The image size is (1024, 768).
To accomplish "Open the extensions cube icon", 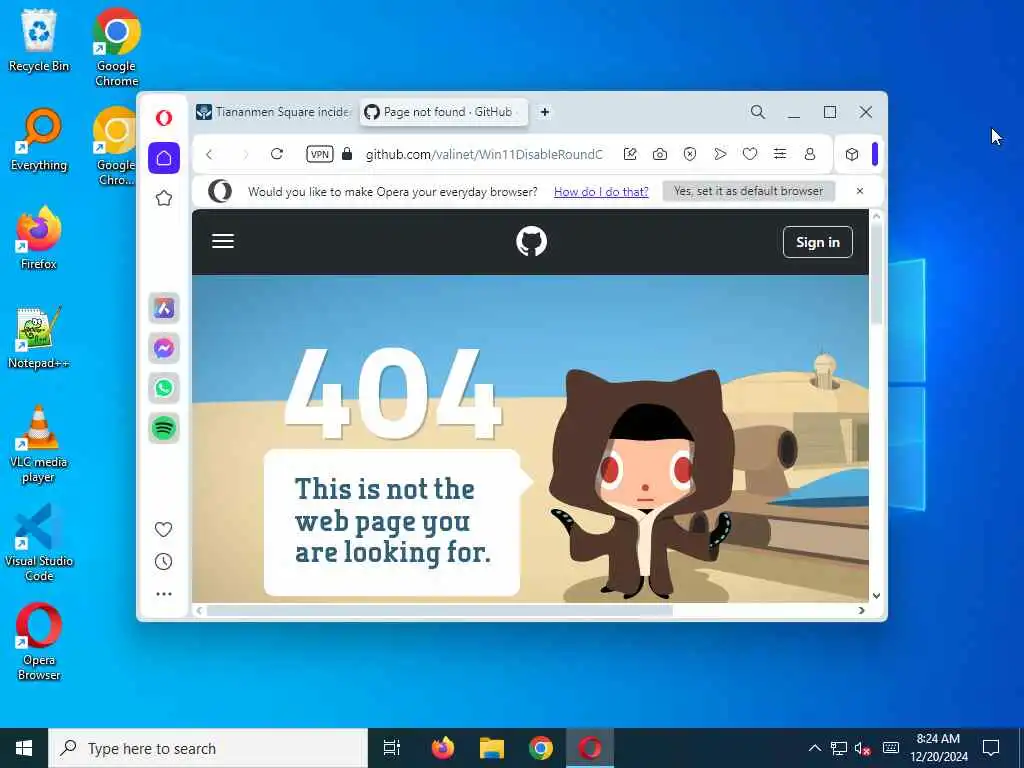I will pyautogui.click(x=852, y=154).
